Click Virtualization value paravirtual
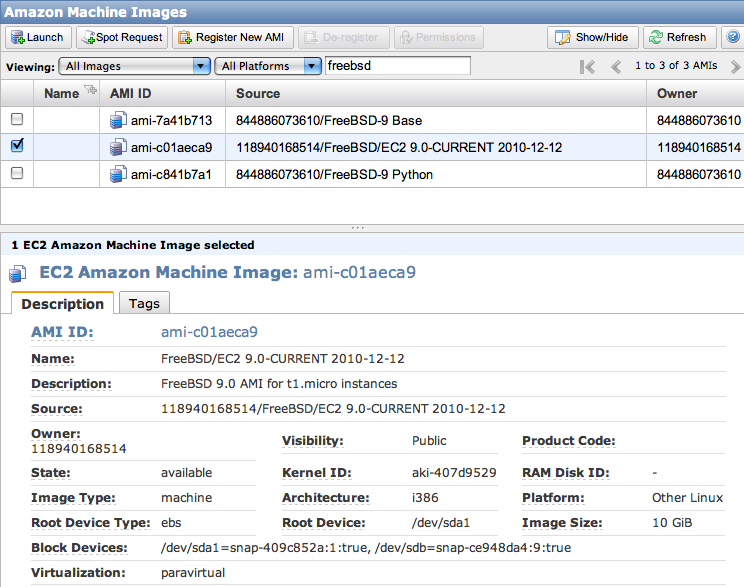 [x=193, y=573]
